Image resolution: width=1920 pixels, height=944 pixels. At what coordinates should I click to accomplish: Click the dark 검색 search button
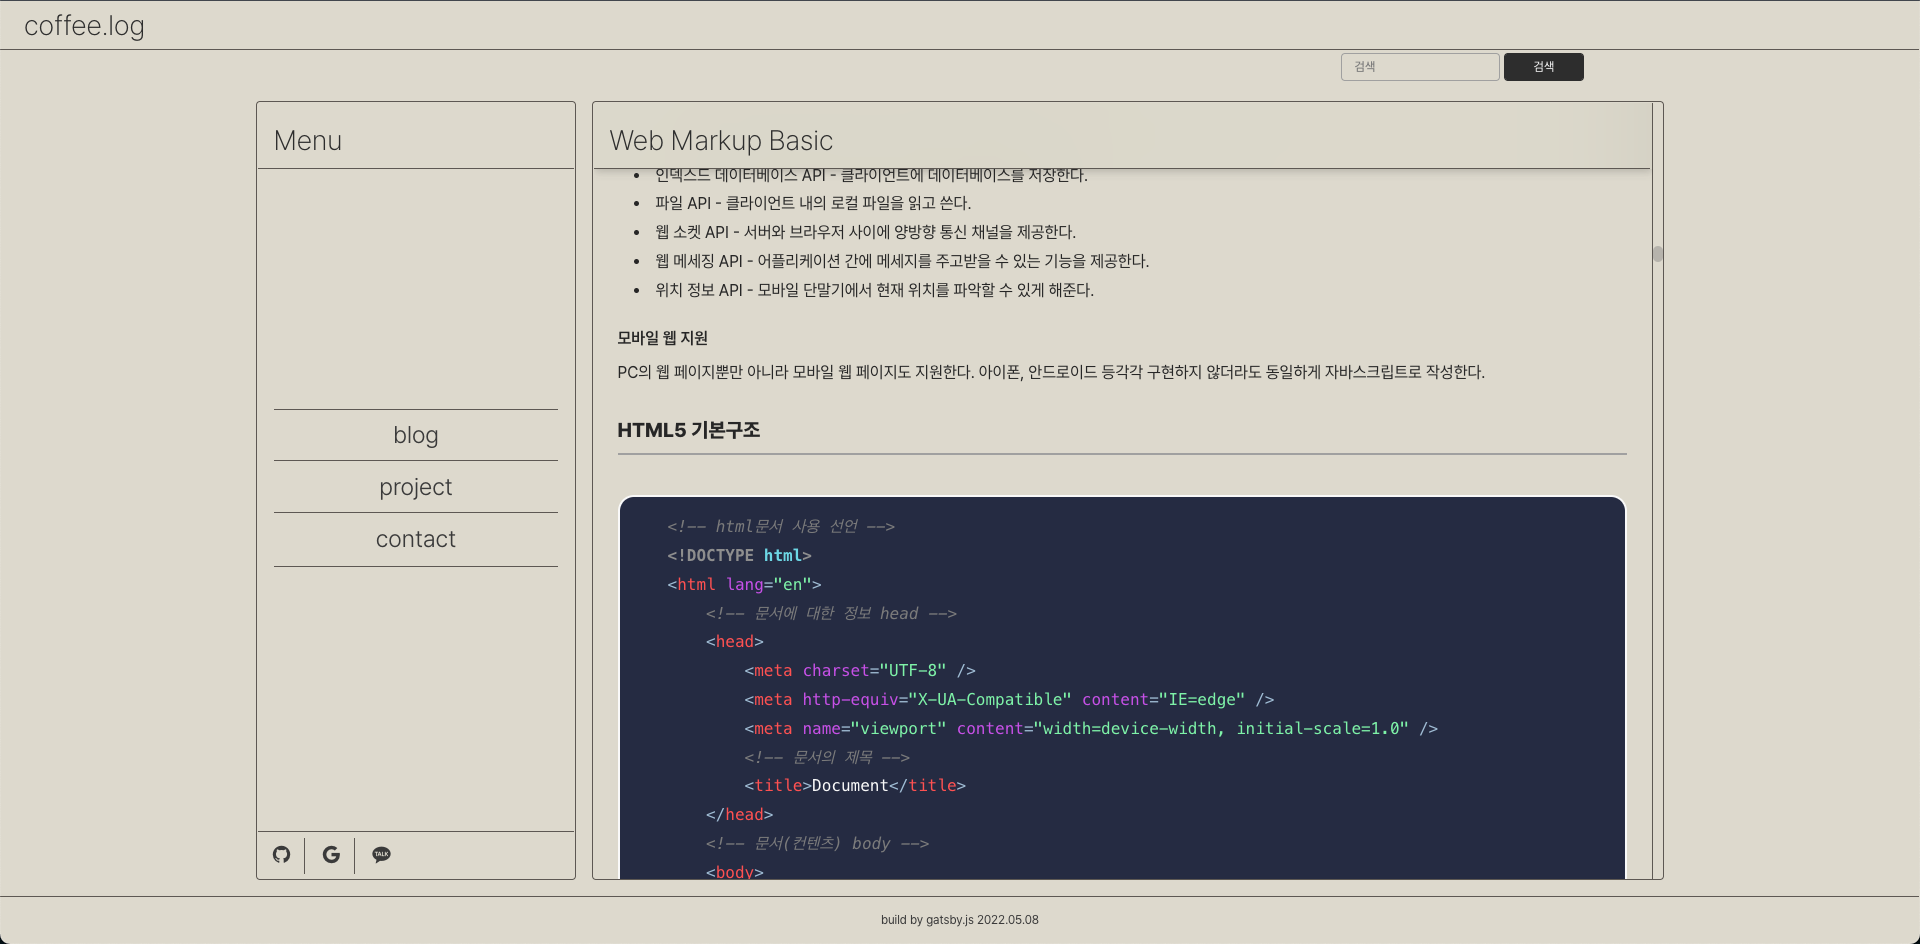(x=1543, y=66)
